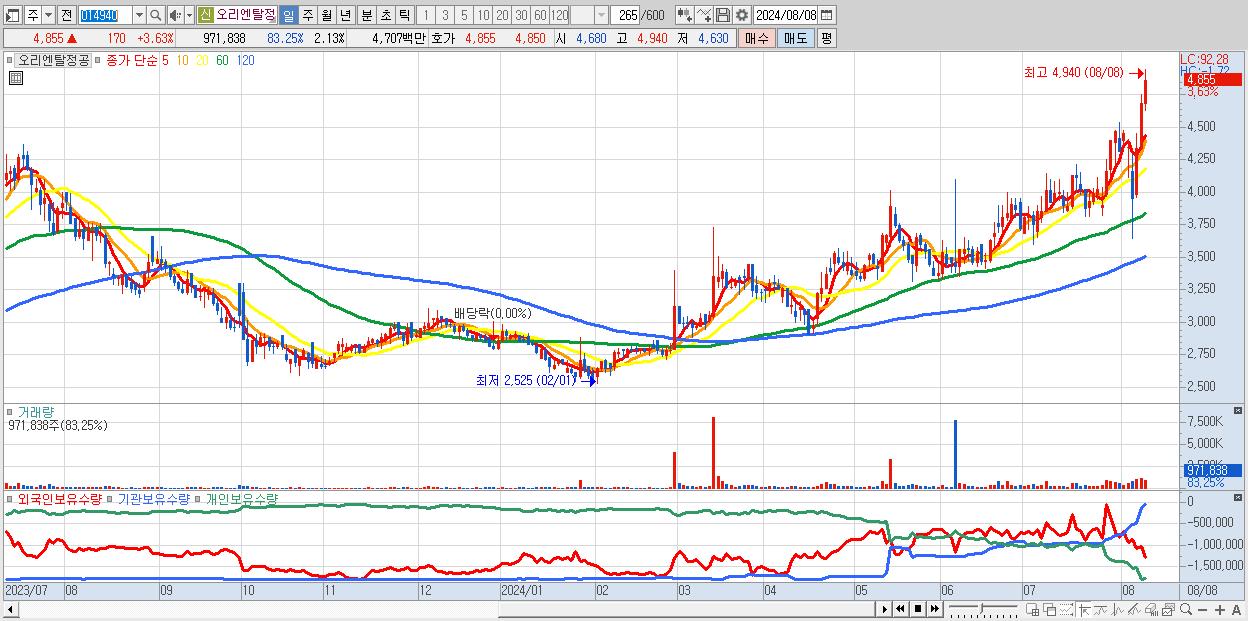Select interval 3 button
The image size is (1248, 621).
(445, 15)
